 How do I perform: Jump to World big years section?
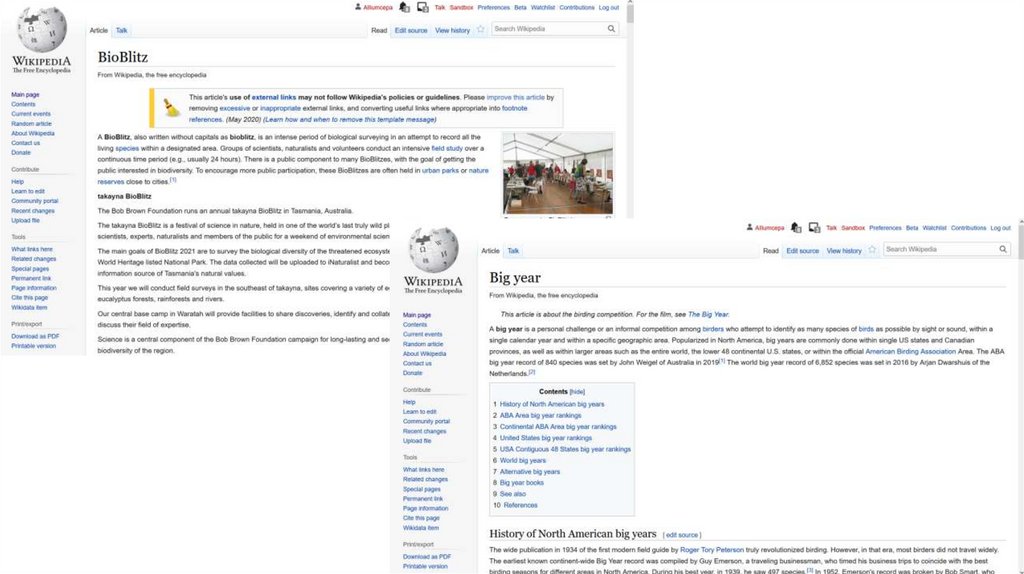(x=522, y=460)
